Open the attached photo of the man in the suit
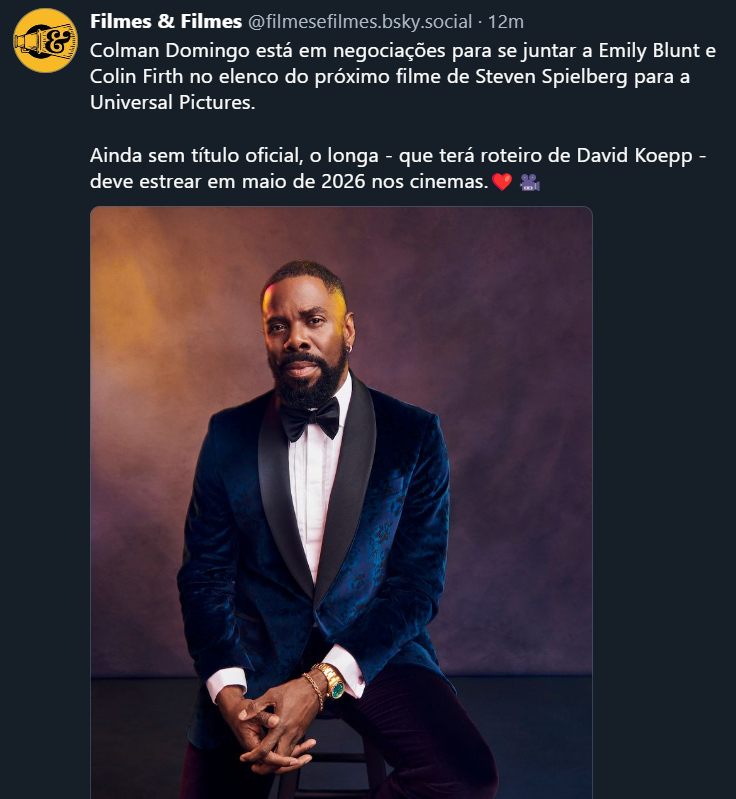The width and height of the screenshot is (736, 799). 341,502
